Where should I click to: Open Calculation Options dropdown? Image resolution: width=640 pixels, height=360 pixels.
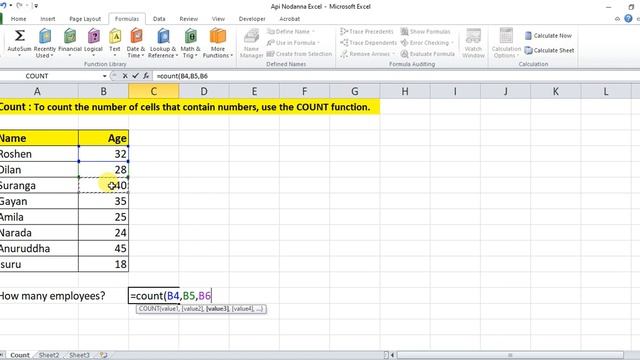click(506, 43)
